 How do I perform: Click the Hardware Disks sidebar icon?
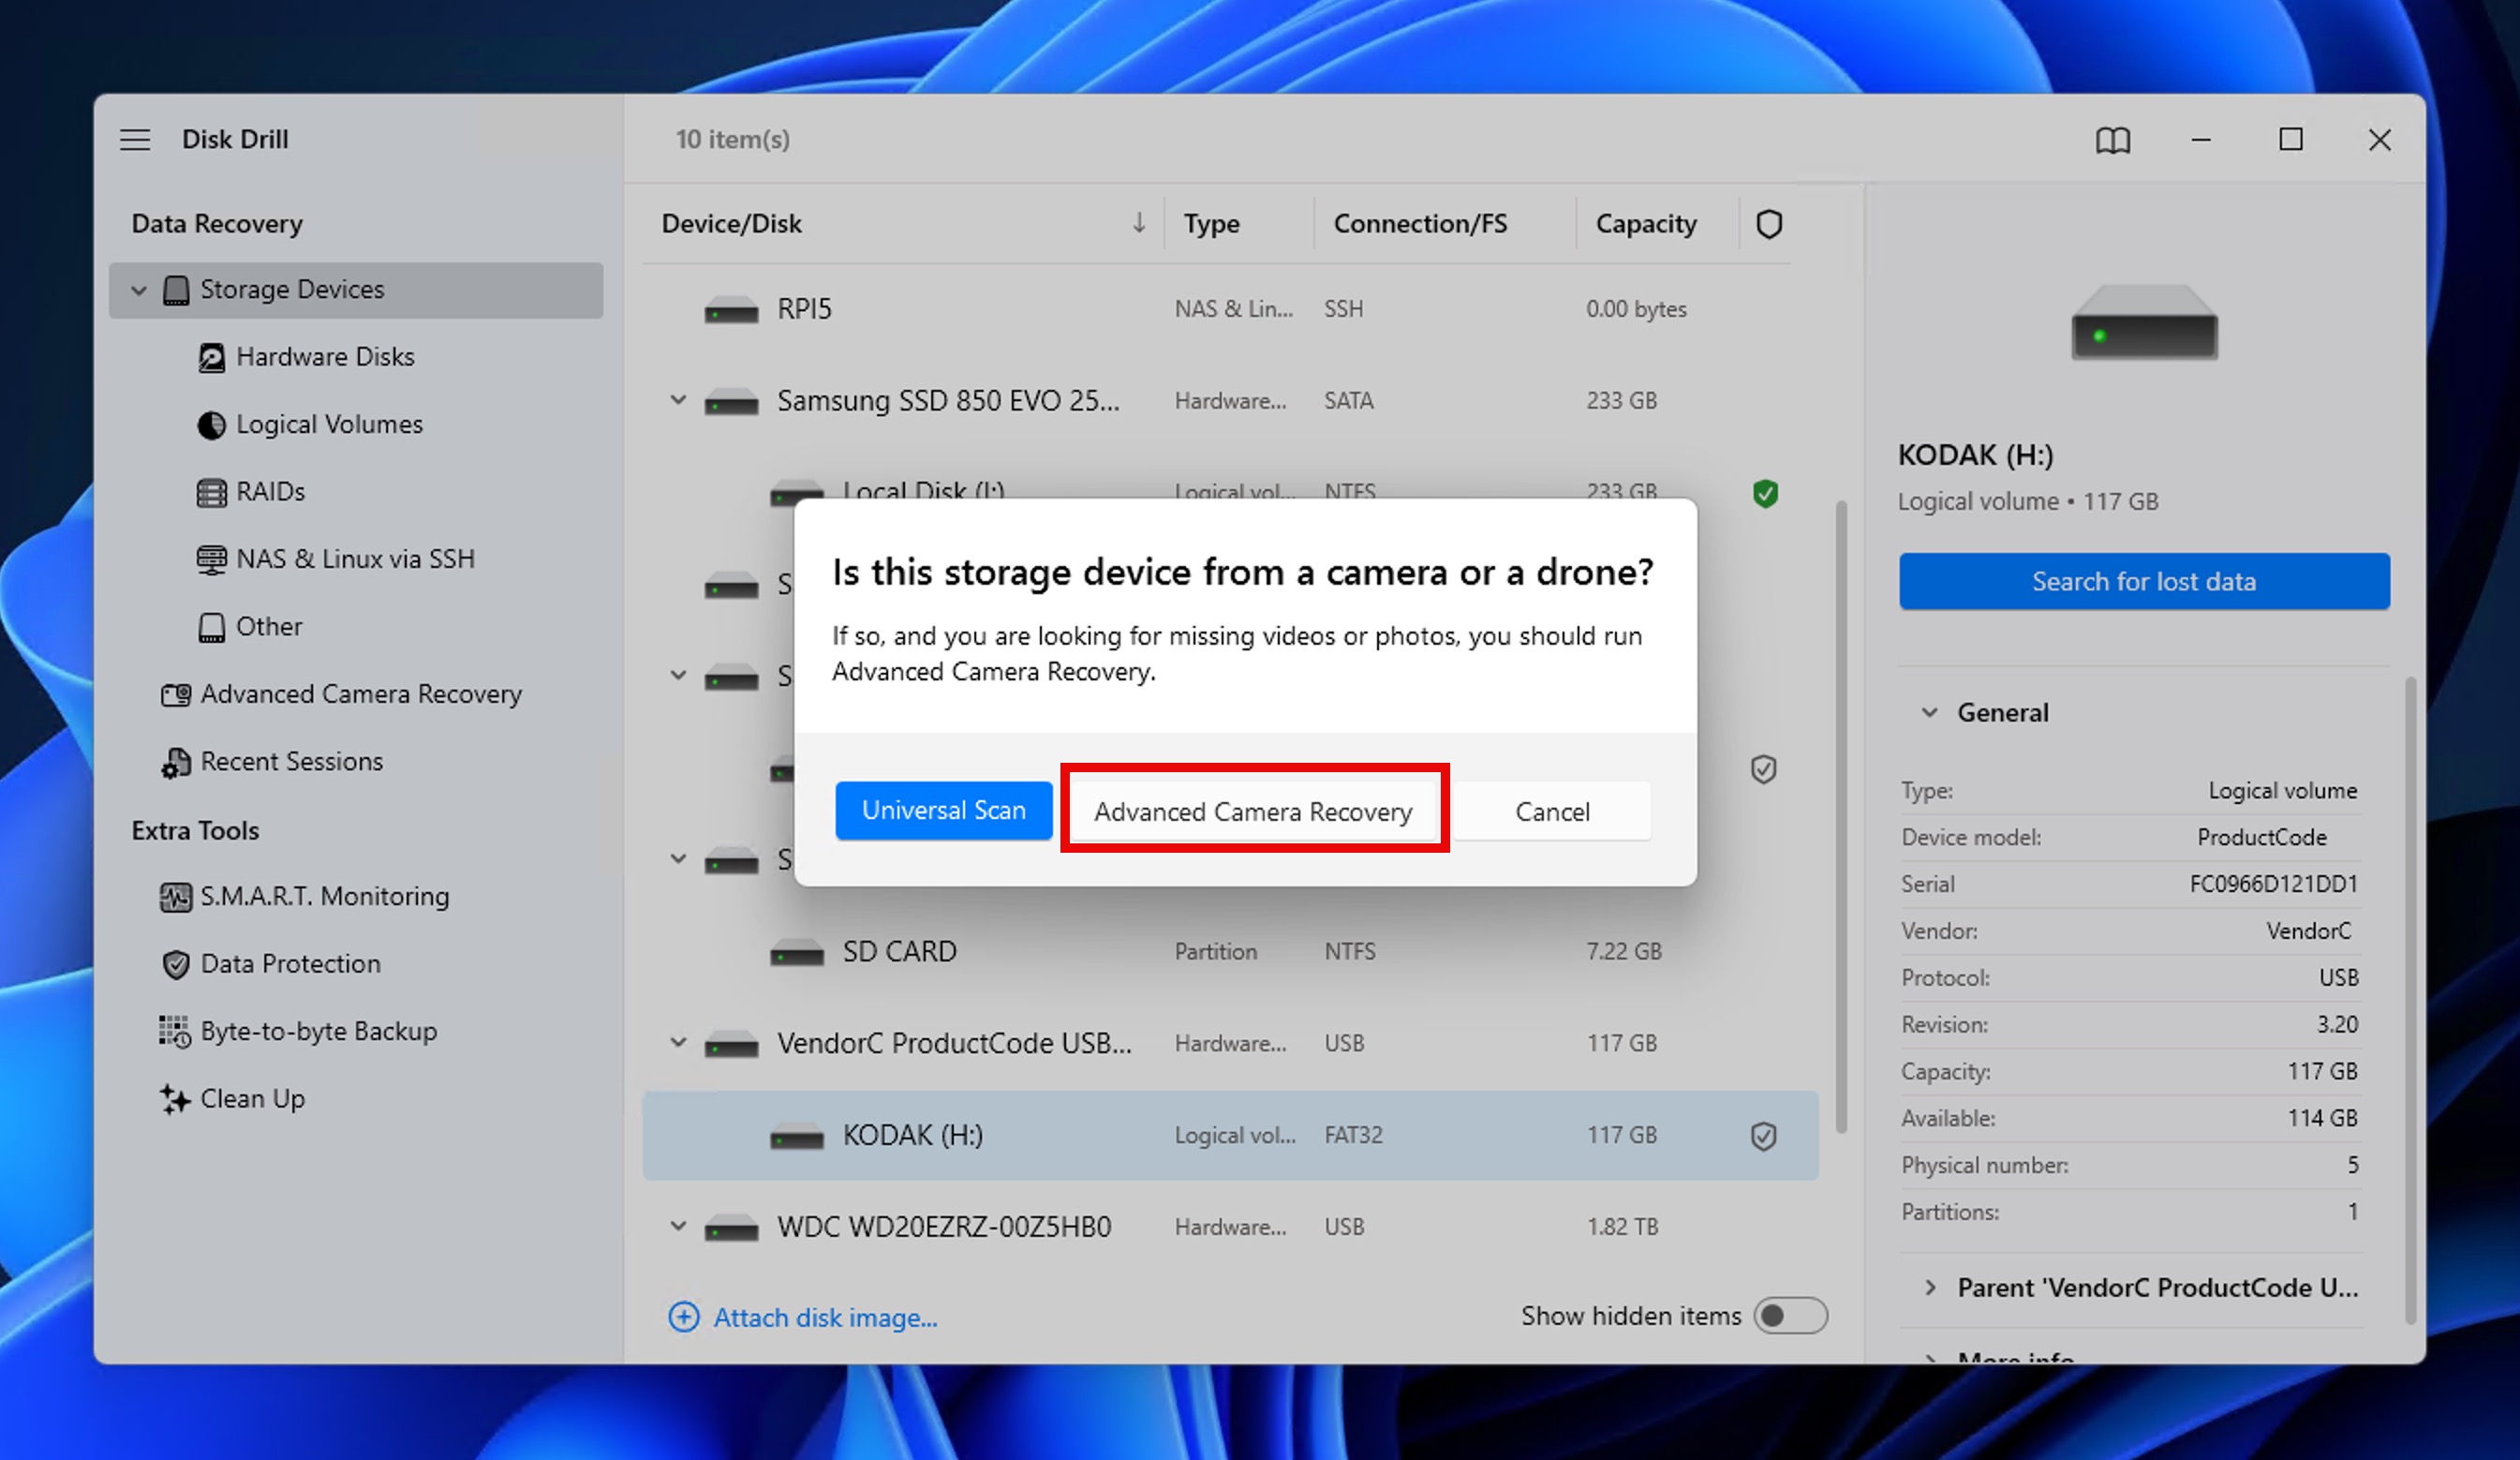click(211, 357)
